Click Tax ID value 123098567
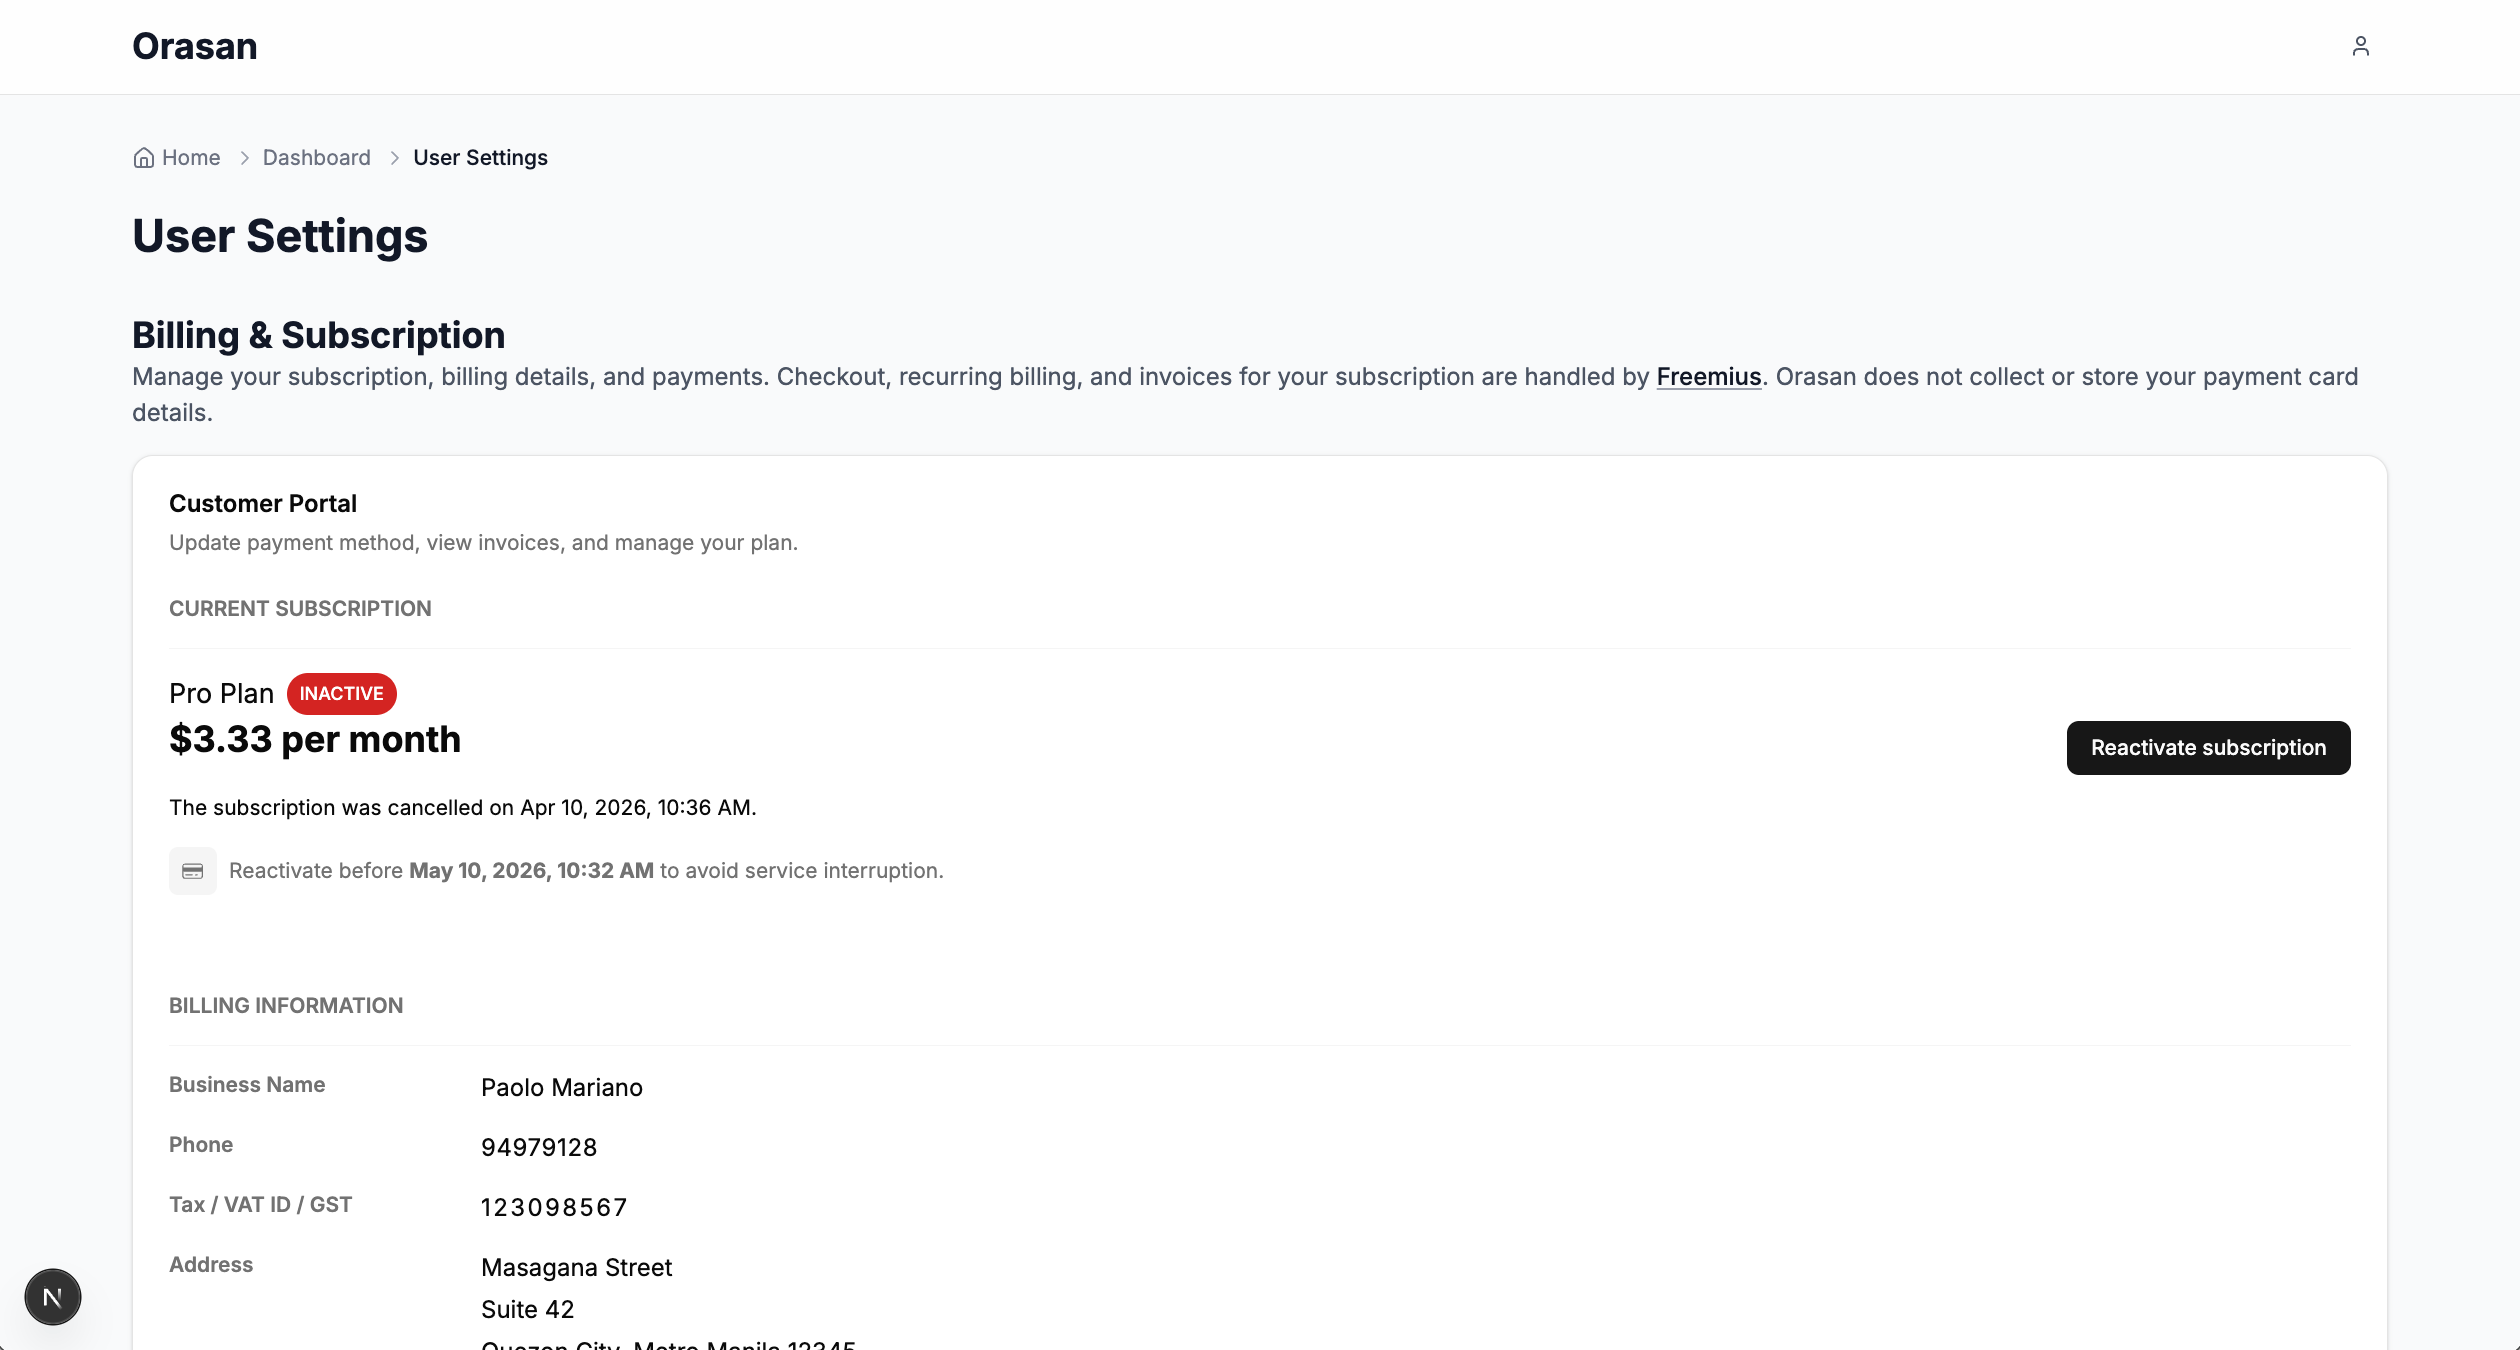The width and height of the screenshot is (2520, 1350). click(554, 1208)
